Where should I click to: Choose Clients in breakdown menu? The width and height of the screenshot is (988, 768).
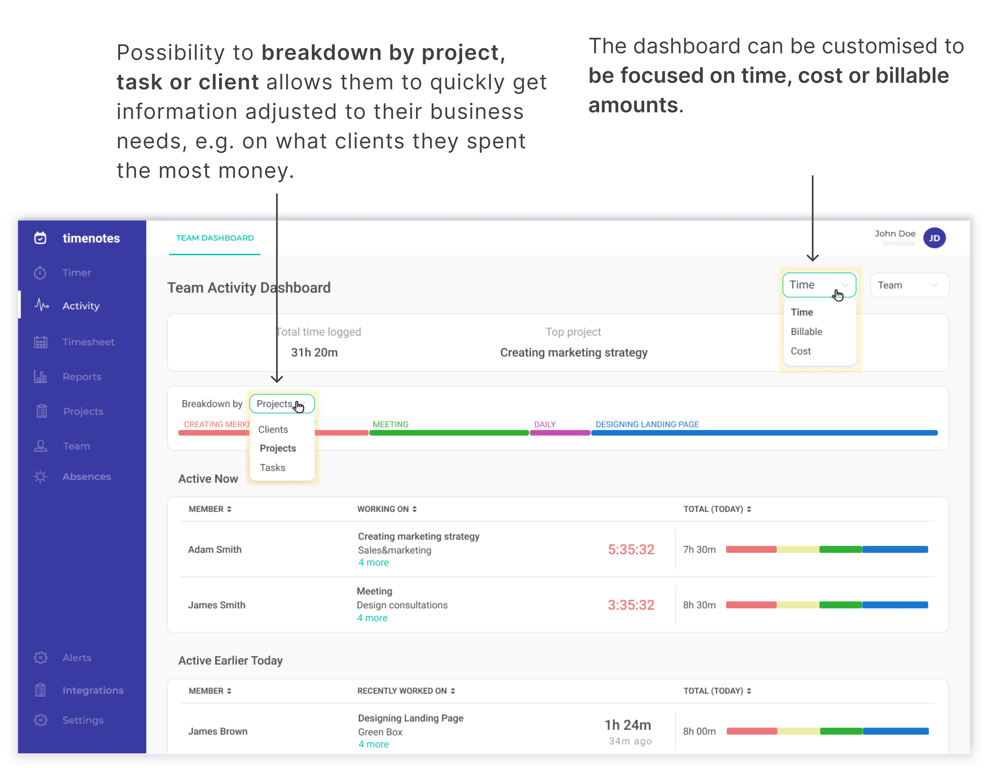pyautogui.click(x=273, y=430)
